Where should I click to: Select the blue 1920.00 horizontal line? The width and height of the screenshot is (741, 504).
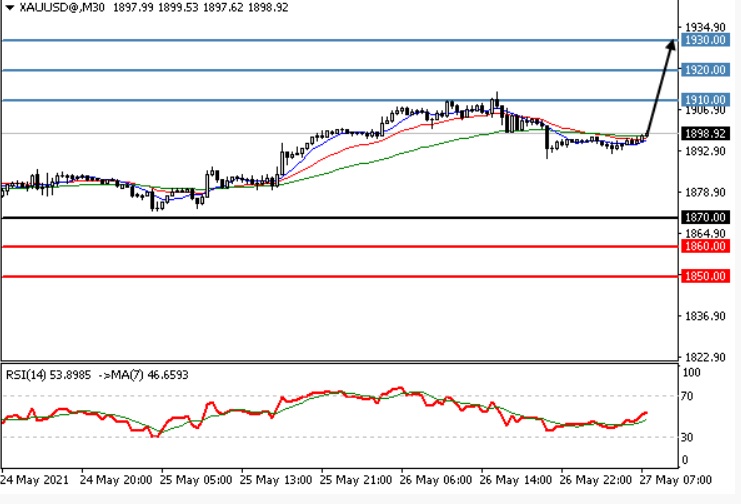[339, 70]
